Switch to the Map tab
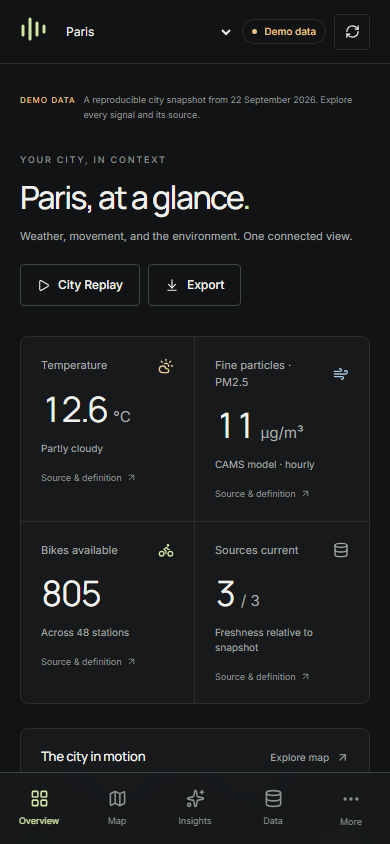This screenshot has width=390, height=844. 117,807
